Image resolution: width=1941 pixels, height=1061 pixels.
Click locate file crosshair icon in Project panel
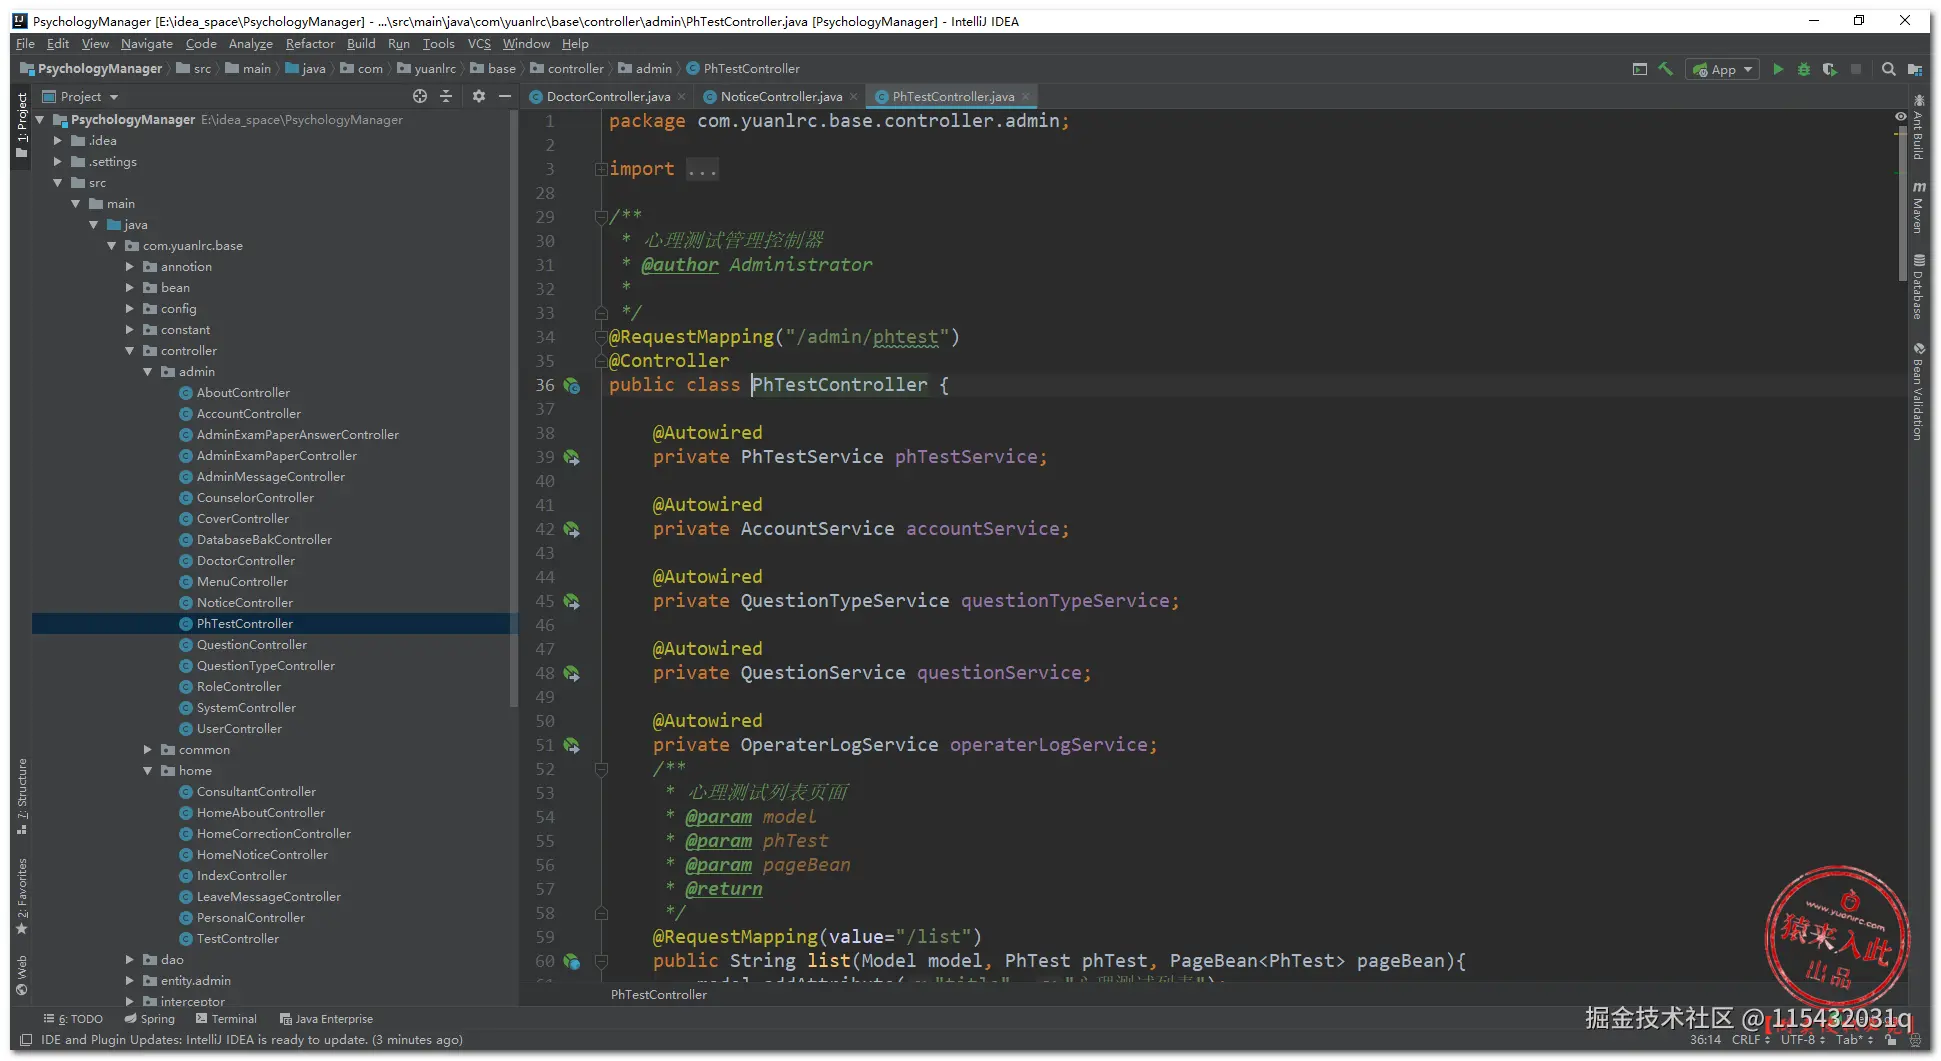[x=420, y=96]
